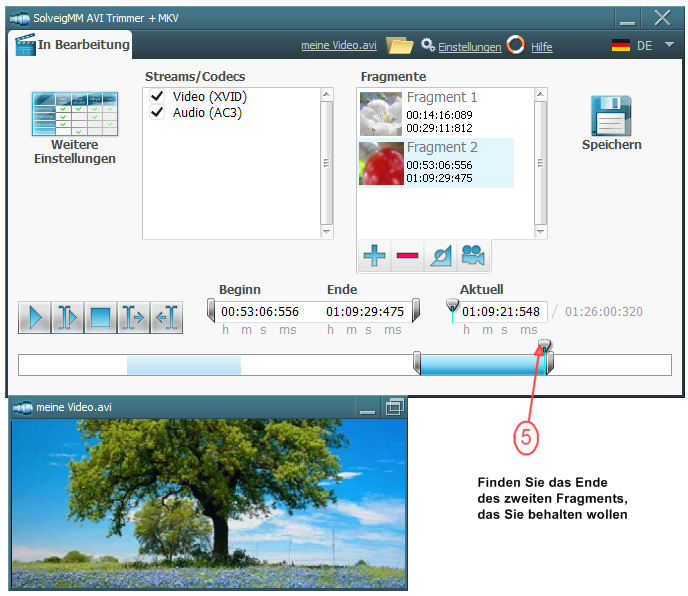
Task: Click the Beginn field left bracket handle
Action: 211,310
